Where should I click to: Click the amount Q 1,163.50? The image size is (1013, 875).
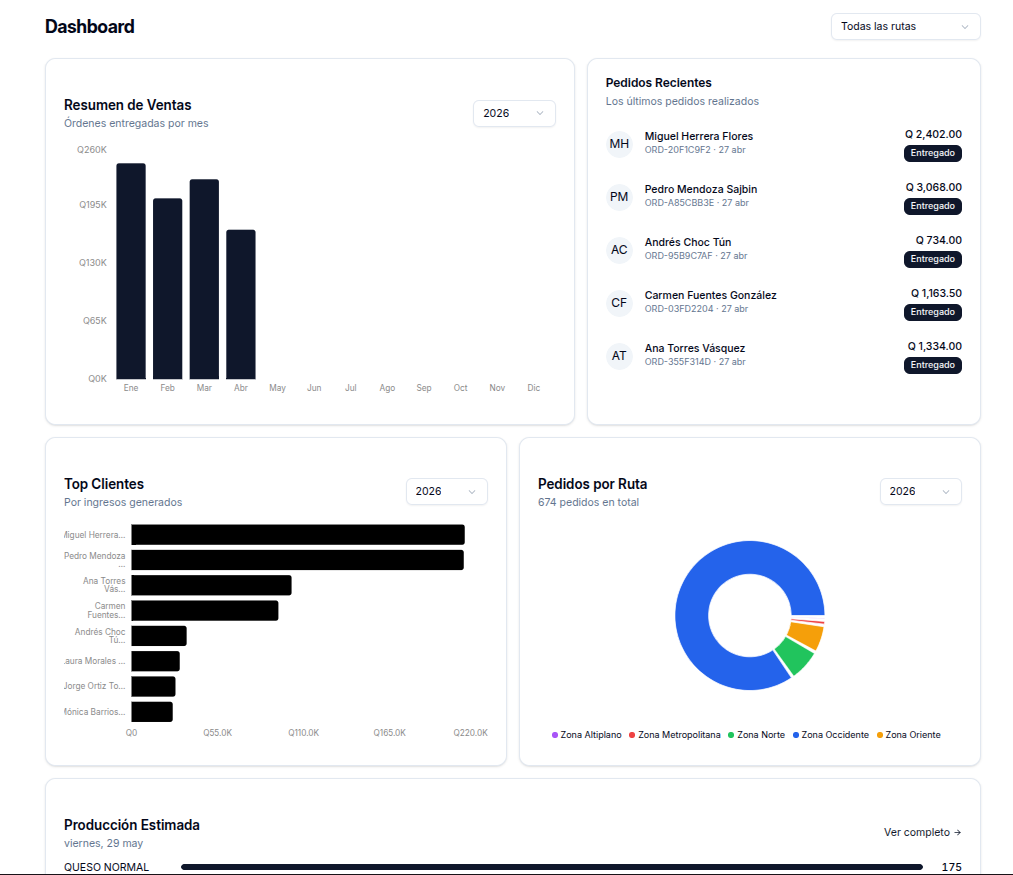click(936, 293)
